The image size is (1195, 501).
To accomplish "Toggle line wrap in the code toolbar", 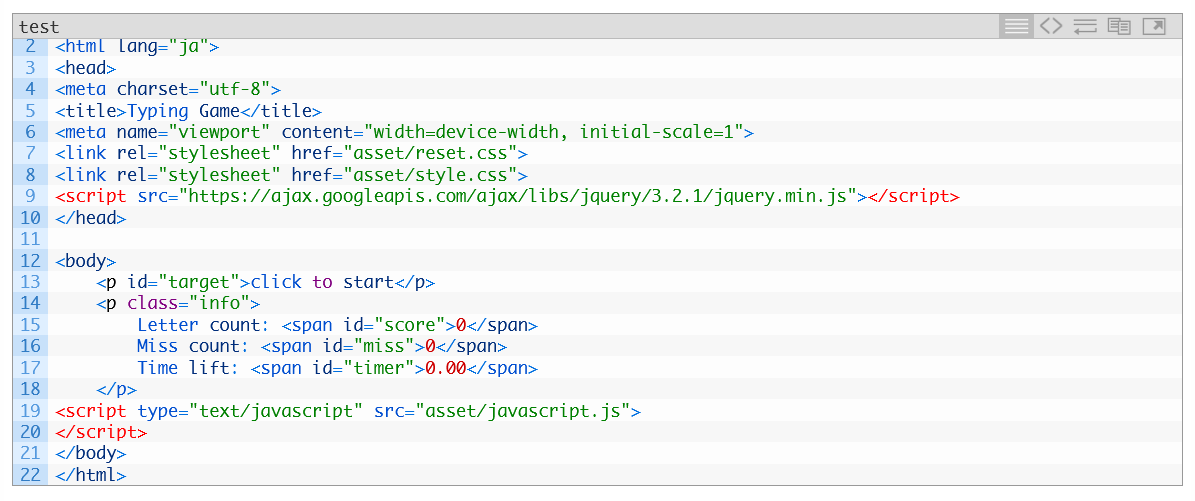I will pyautogui.click(x=1085, y=27).
